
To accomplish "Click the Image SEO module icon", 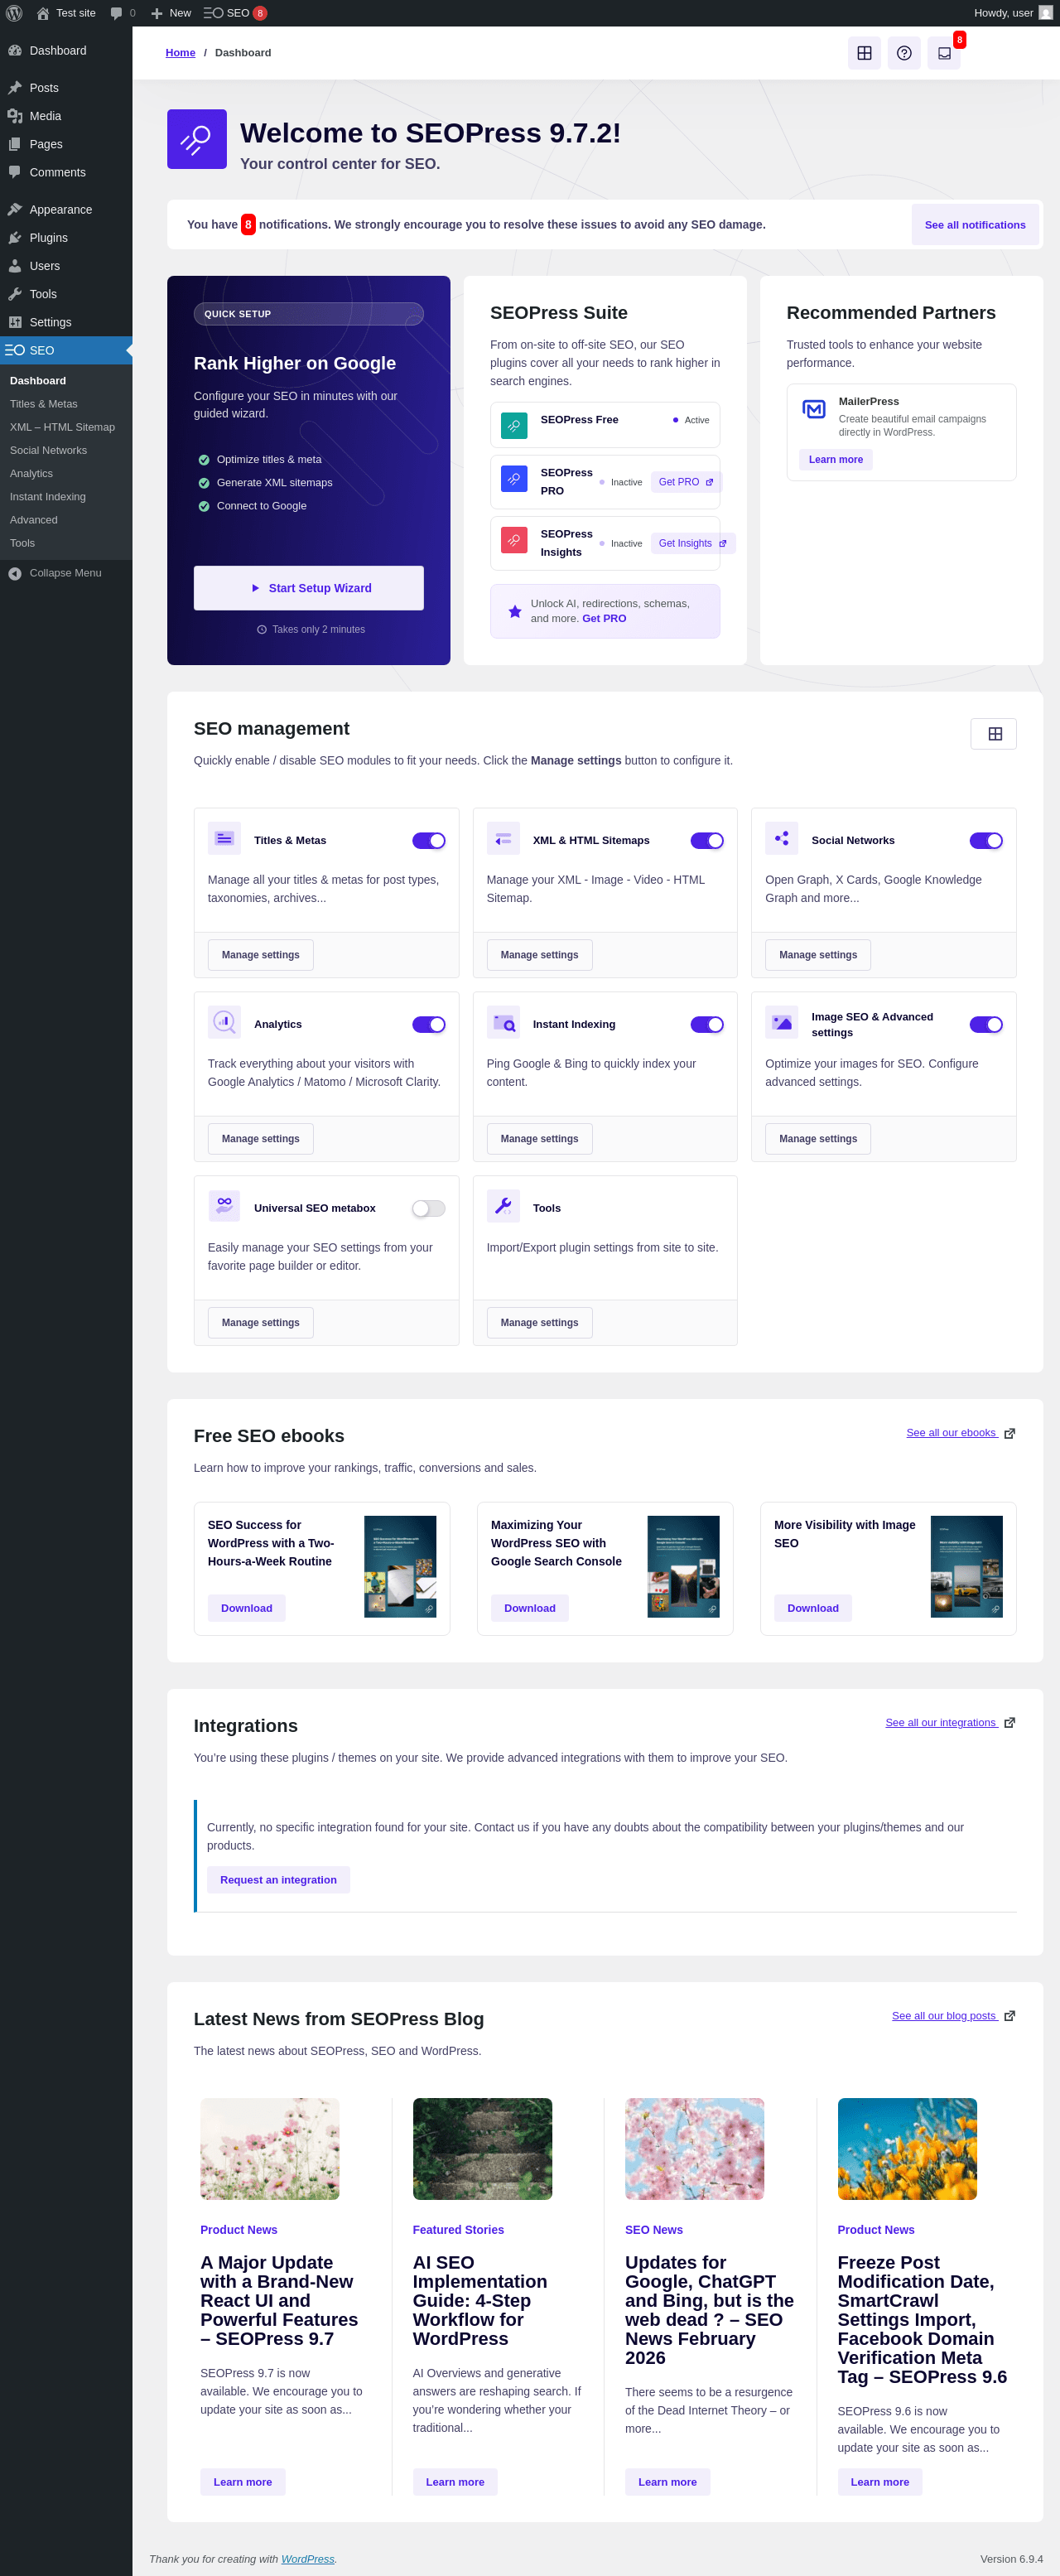I will pyautogui.click(x=782, y=1022).
